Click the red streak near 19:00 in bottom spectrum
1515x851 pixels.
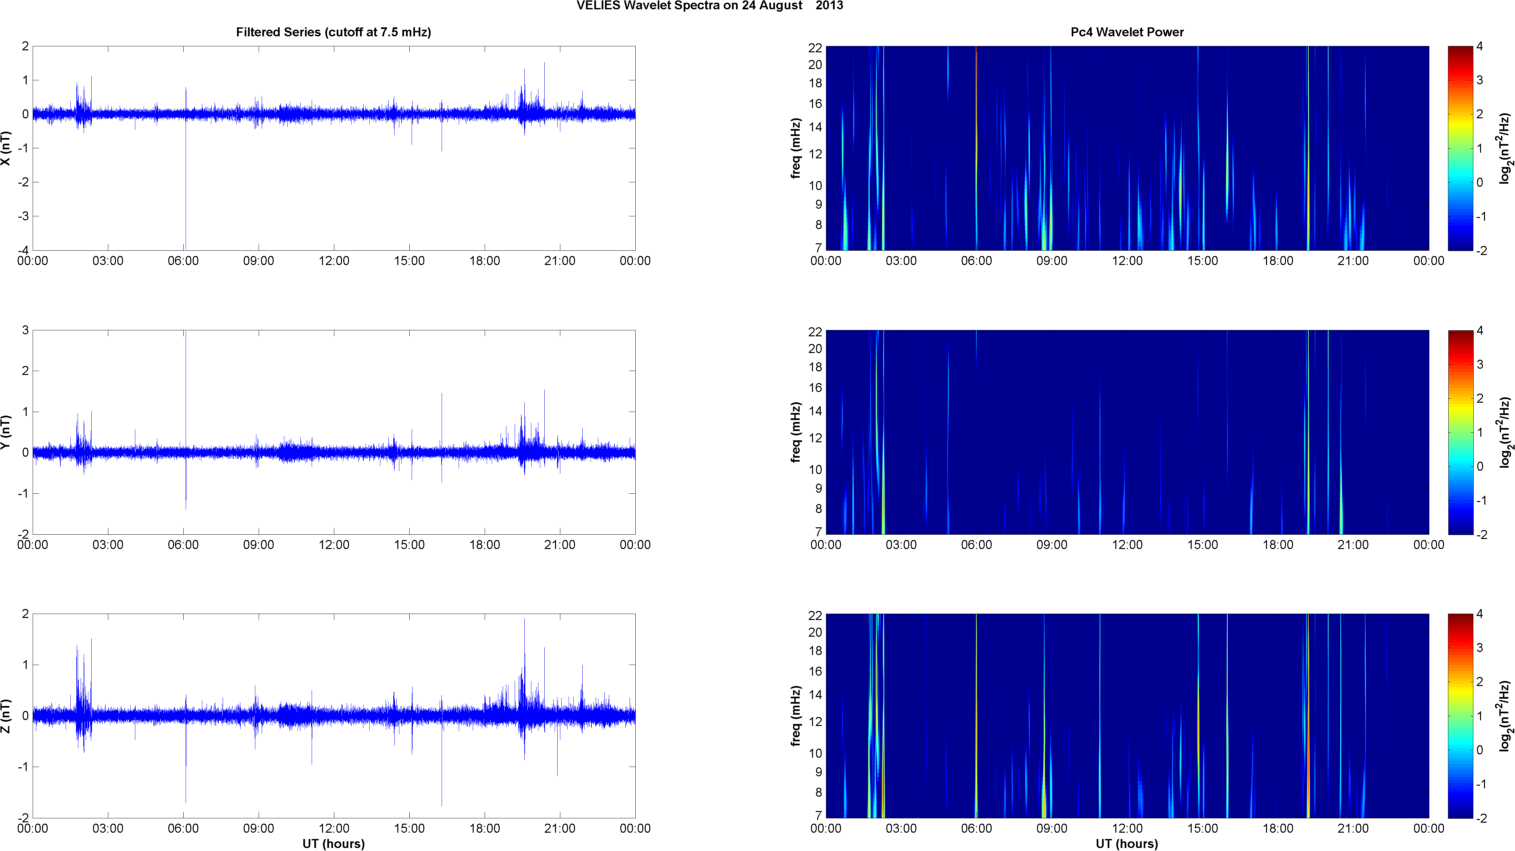coord(1307,760)
